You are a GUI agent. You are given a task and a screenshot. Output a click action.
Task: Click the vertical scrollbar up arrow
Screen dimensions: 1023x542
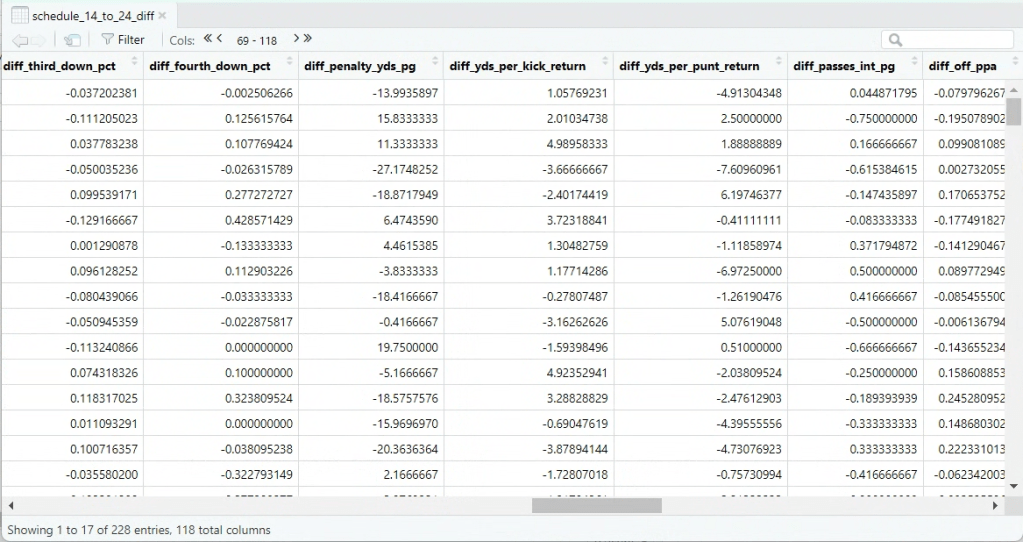tap(1014, 88)
